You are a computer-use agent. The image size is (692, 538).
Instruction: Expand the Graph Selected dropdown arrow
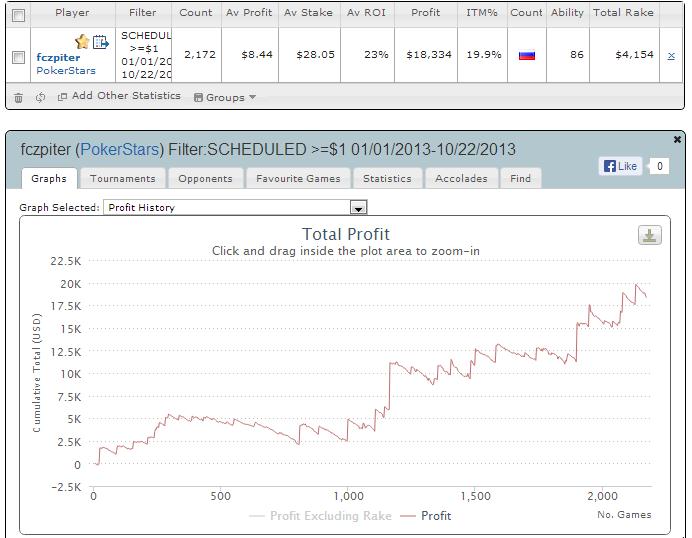[358, 207]
